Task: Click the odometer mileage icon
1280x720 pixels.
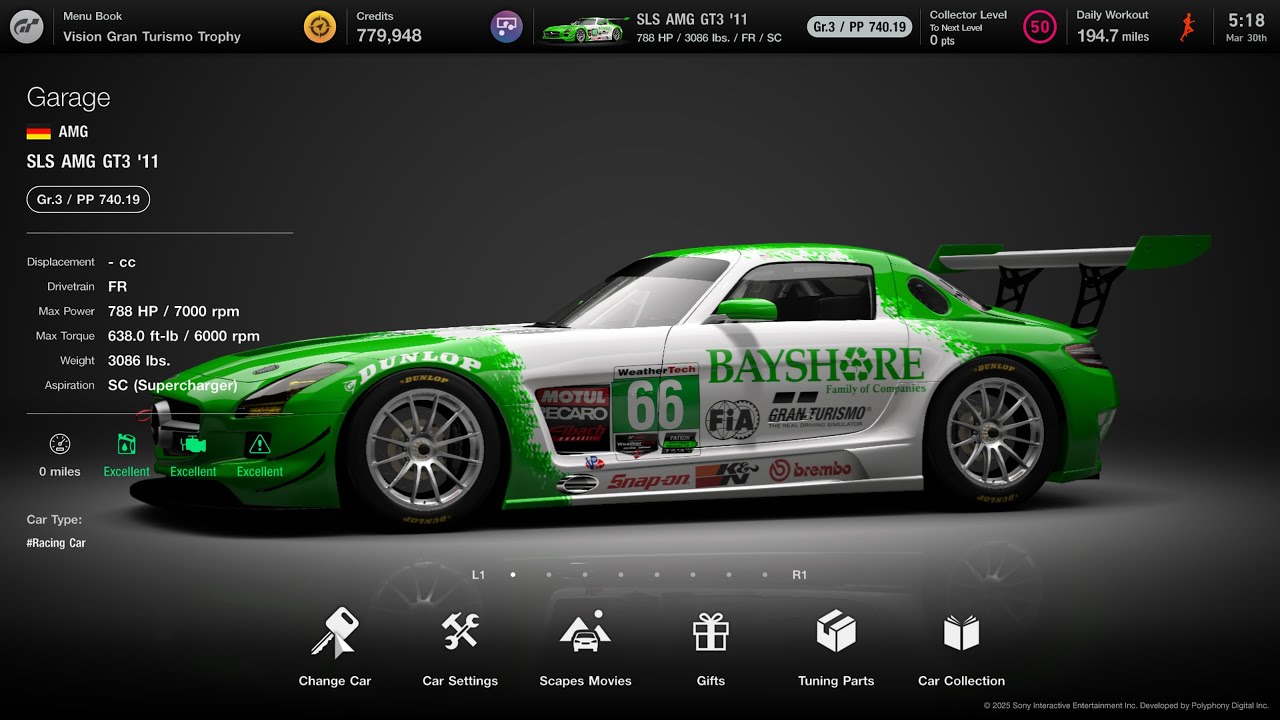Action: pos(60,444)
